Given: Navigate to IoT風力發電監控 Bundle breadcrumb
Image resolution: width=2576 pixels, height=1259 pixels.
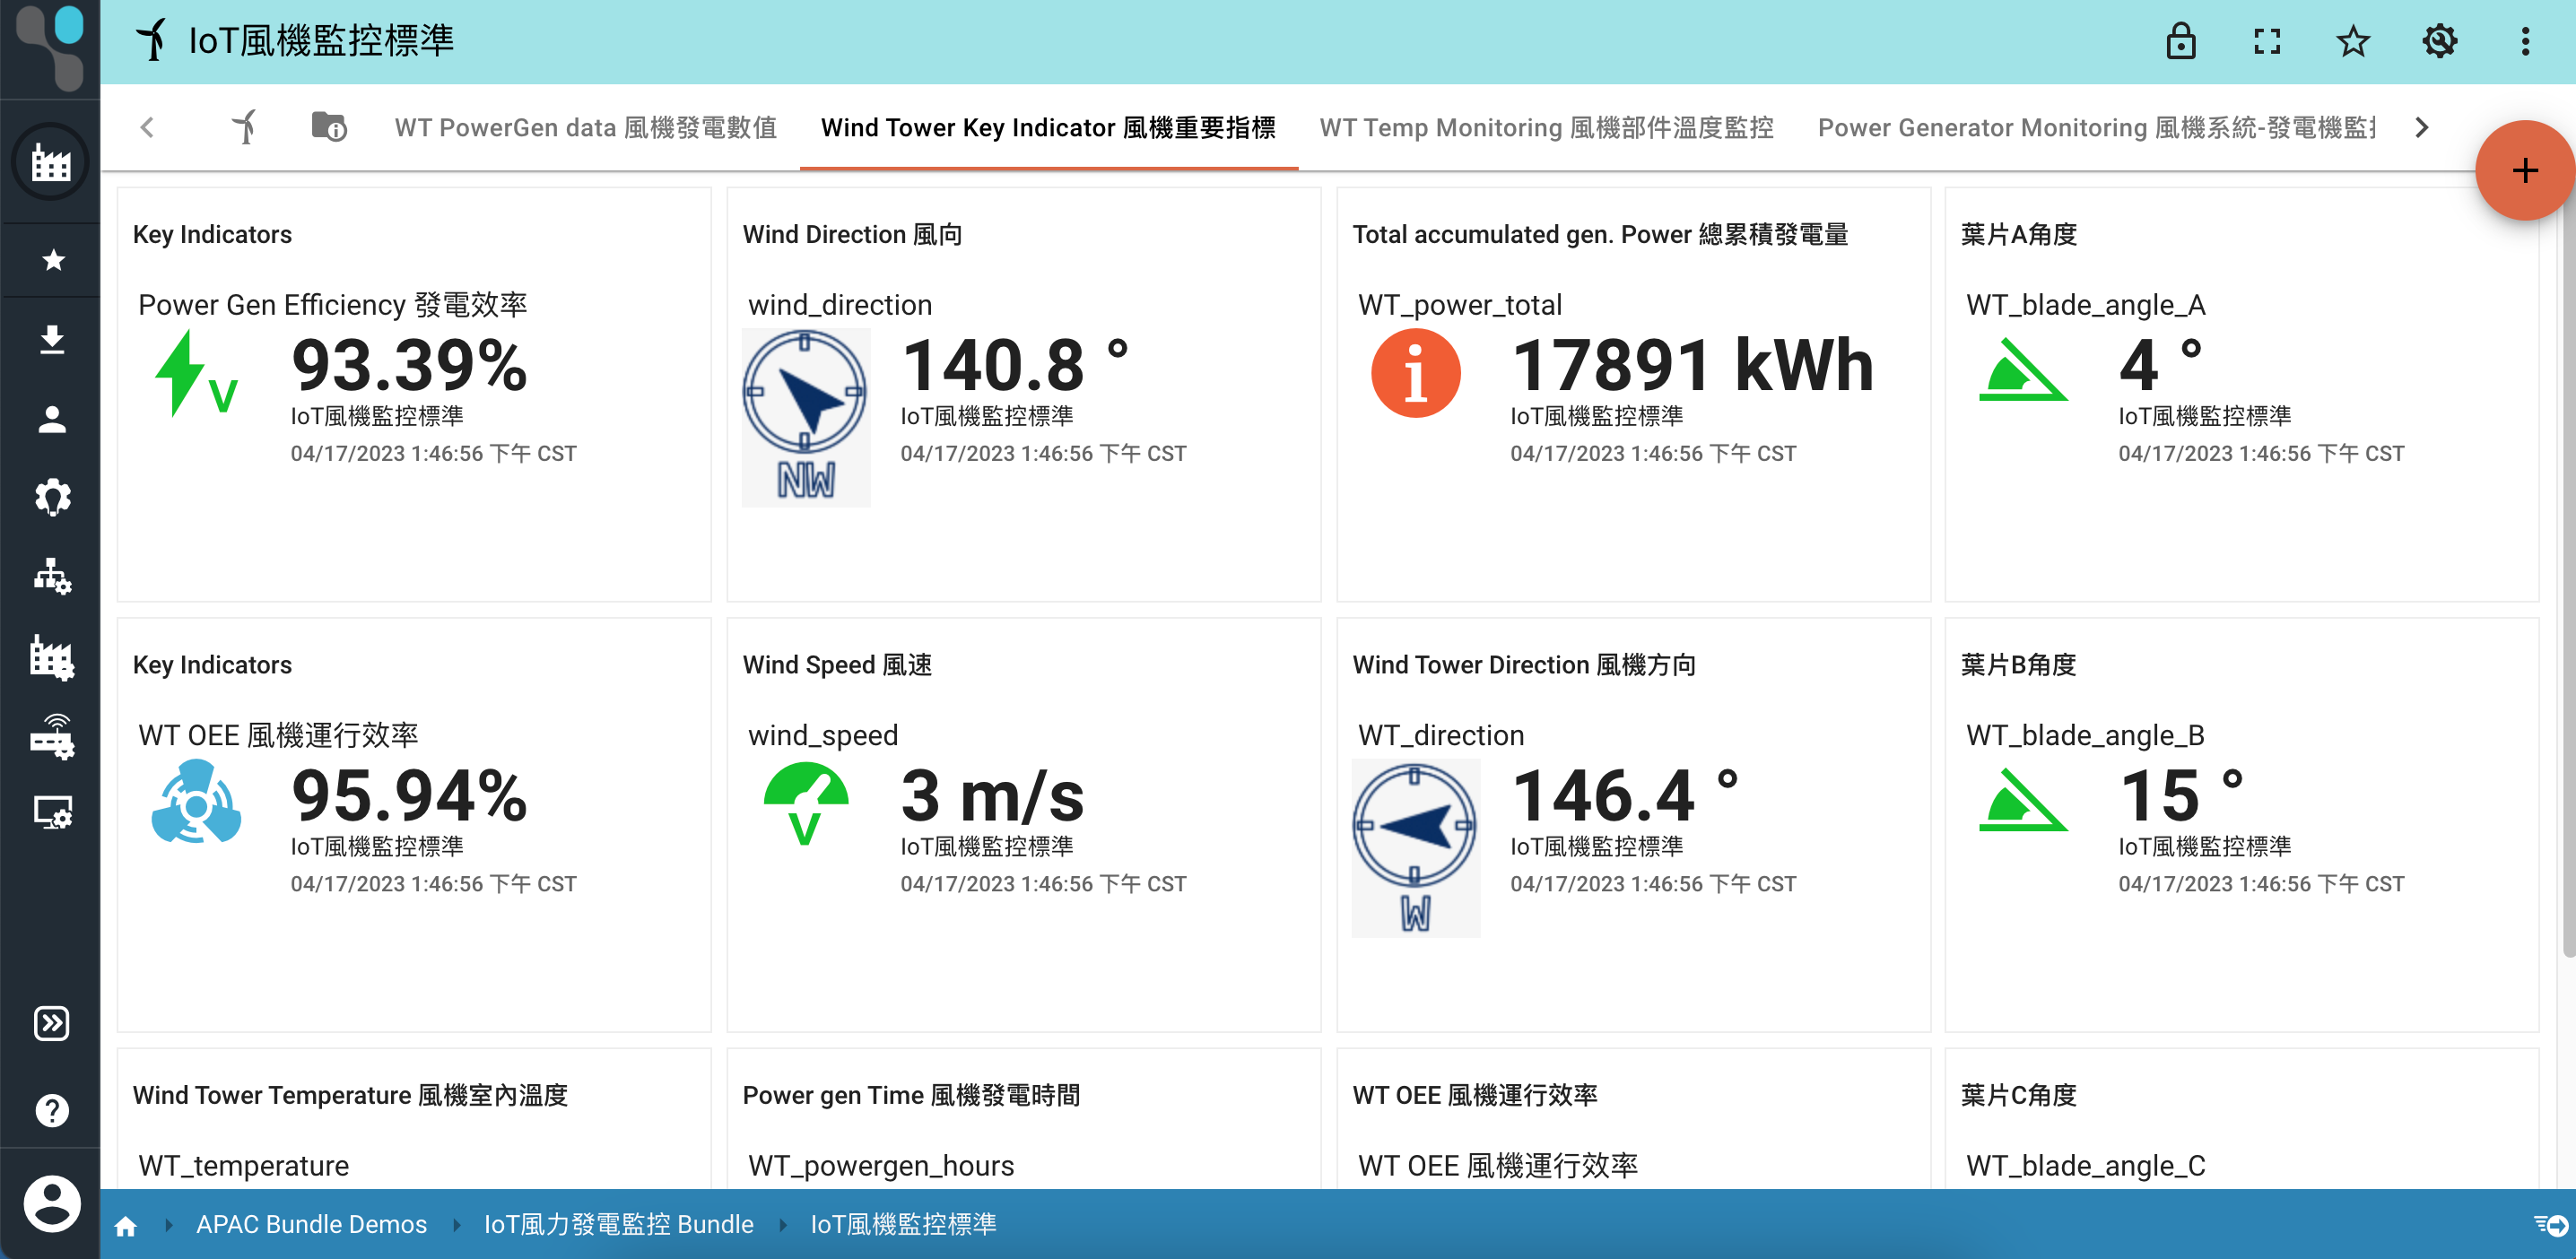Looking at the screenshot, I should 618,1224.
